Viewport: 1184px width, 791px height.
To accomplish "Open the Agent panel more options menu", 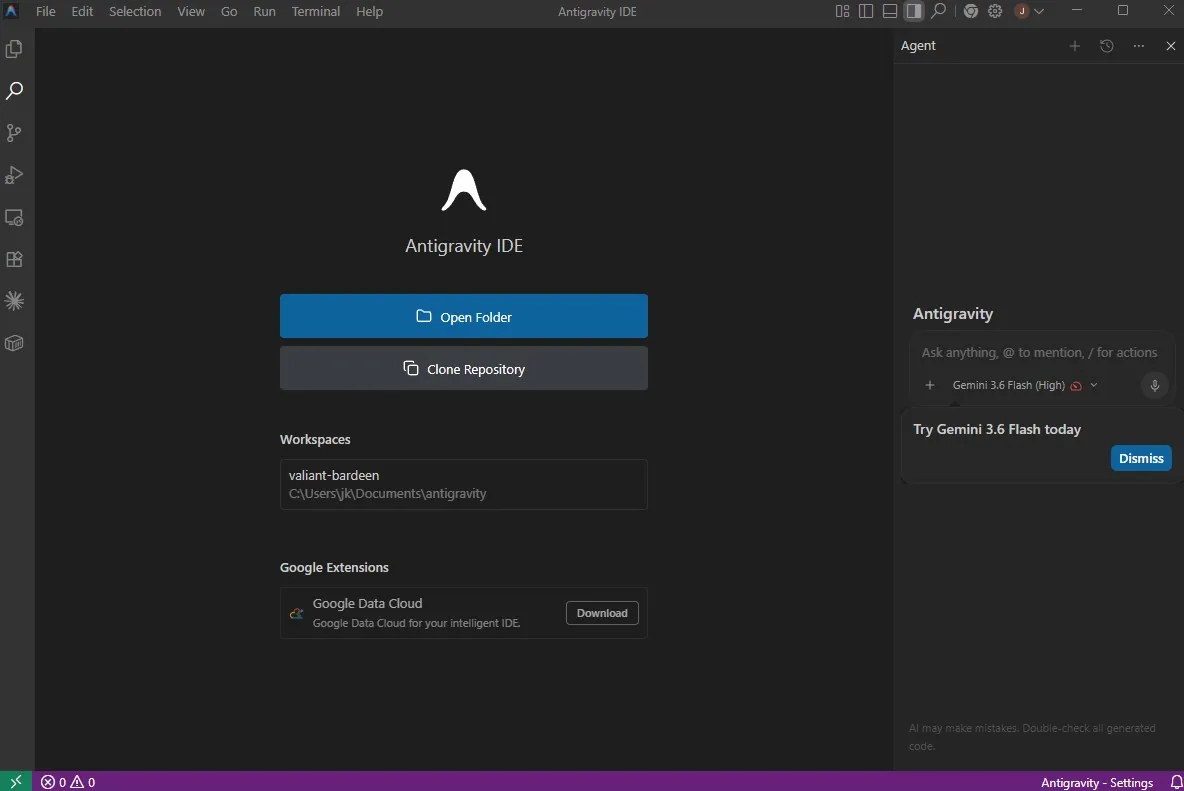I will (x=1139, y=46).
